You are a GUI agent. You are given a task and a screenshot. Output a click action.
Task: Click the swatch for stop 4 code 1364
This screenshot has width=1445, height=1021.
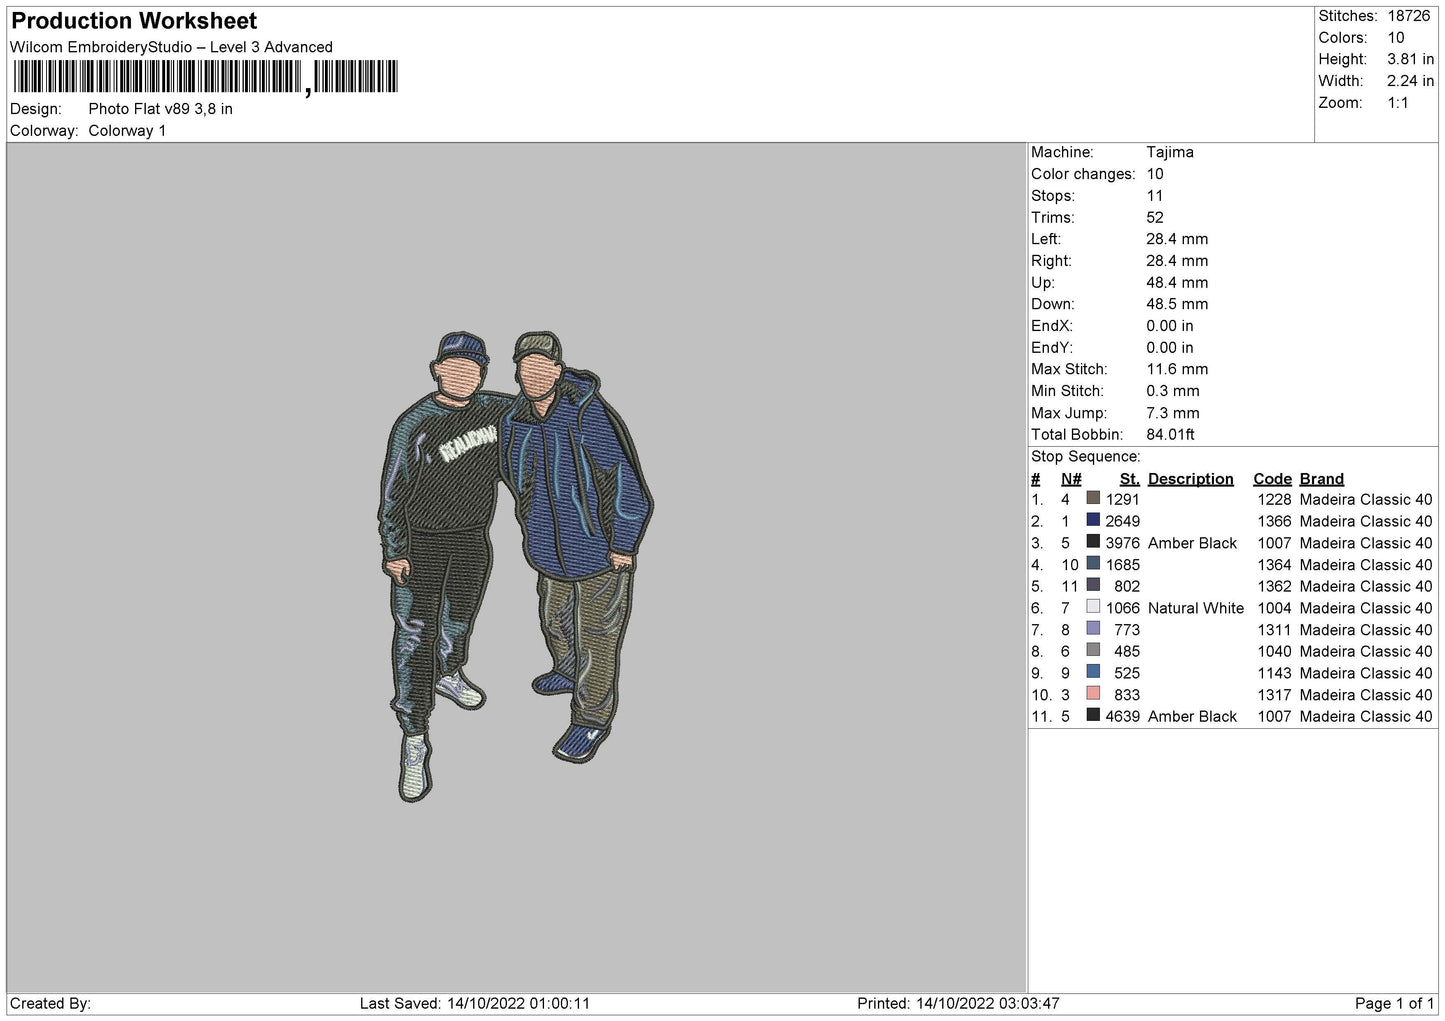[x=1093, y=564]
